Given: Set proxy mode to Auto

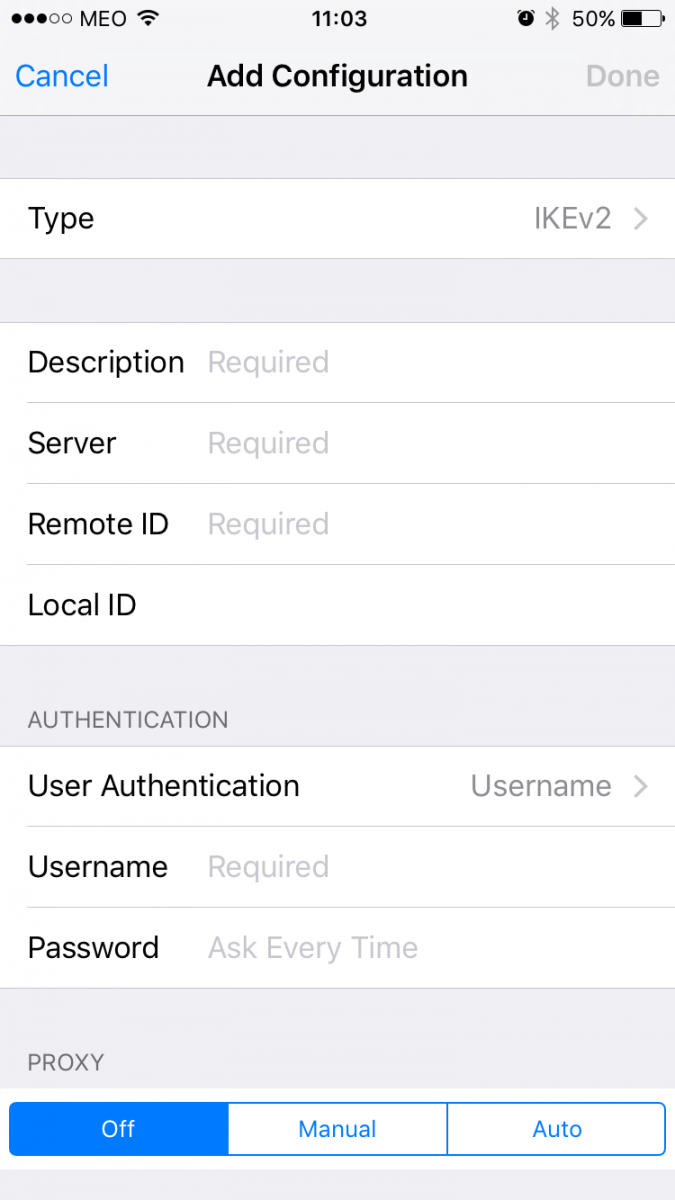Looking at the screenshot, I should coord(557,1129).
